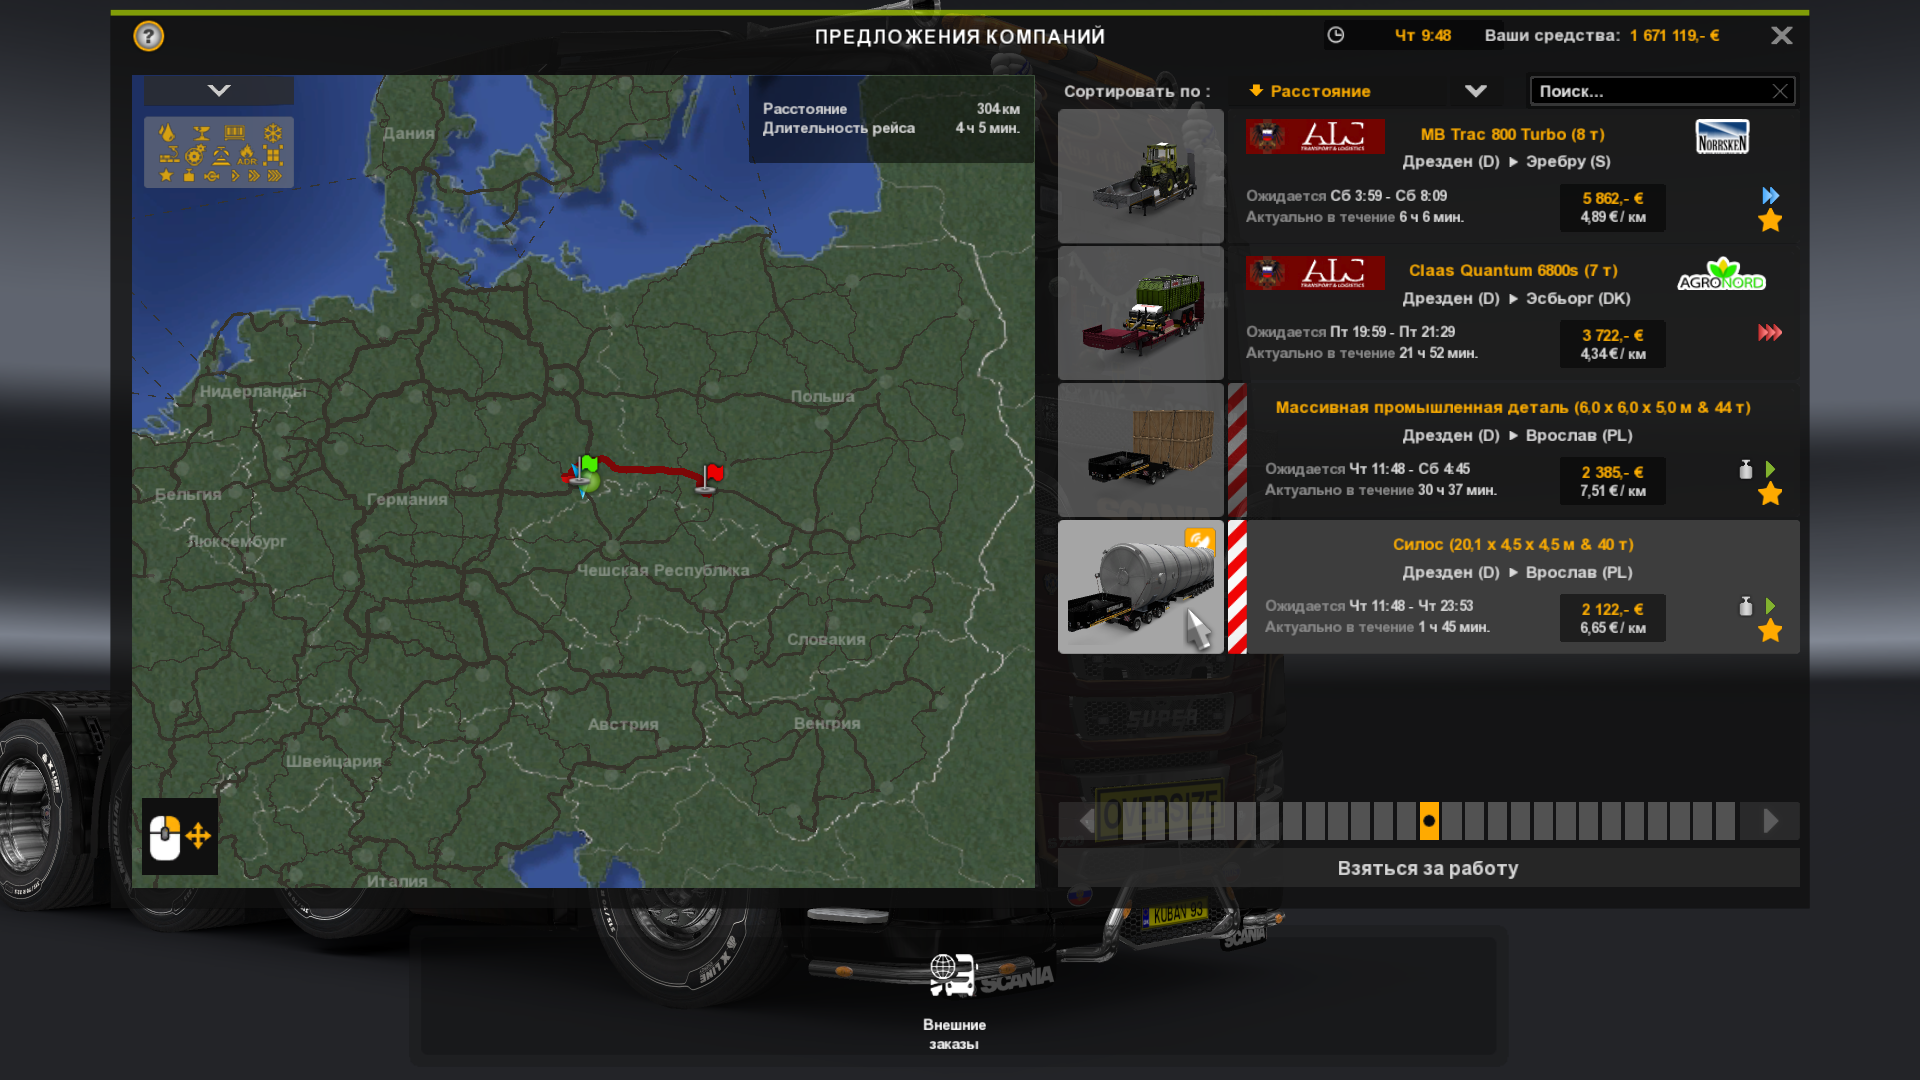The height and width of the screenshot is (1080, 1920).
Task: Click the red destination flag on map
Action: coord(713,473)
